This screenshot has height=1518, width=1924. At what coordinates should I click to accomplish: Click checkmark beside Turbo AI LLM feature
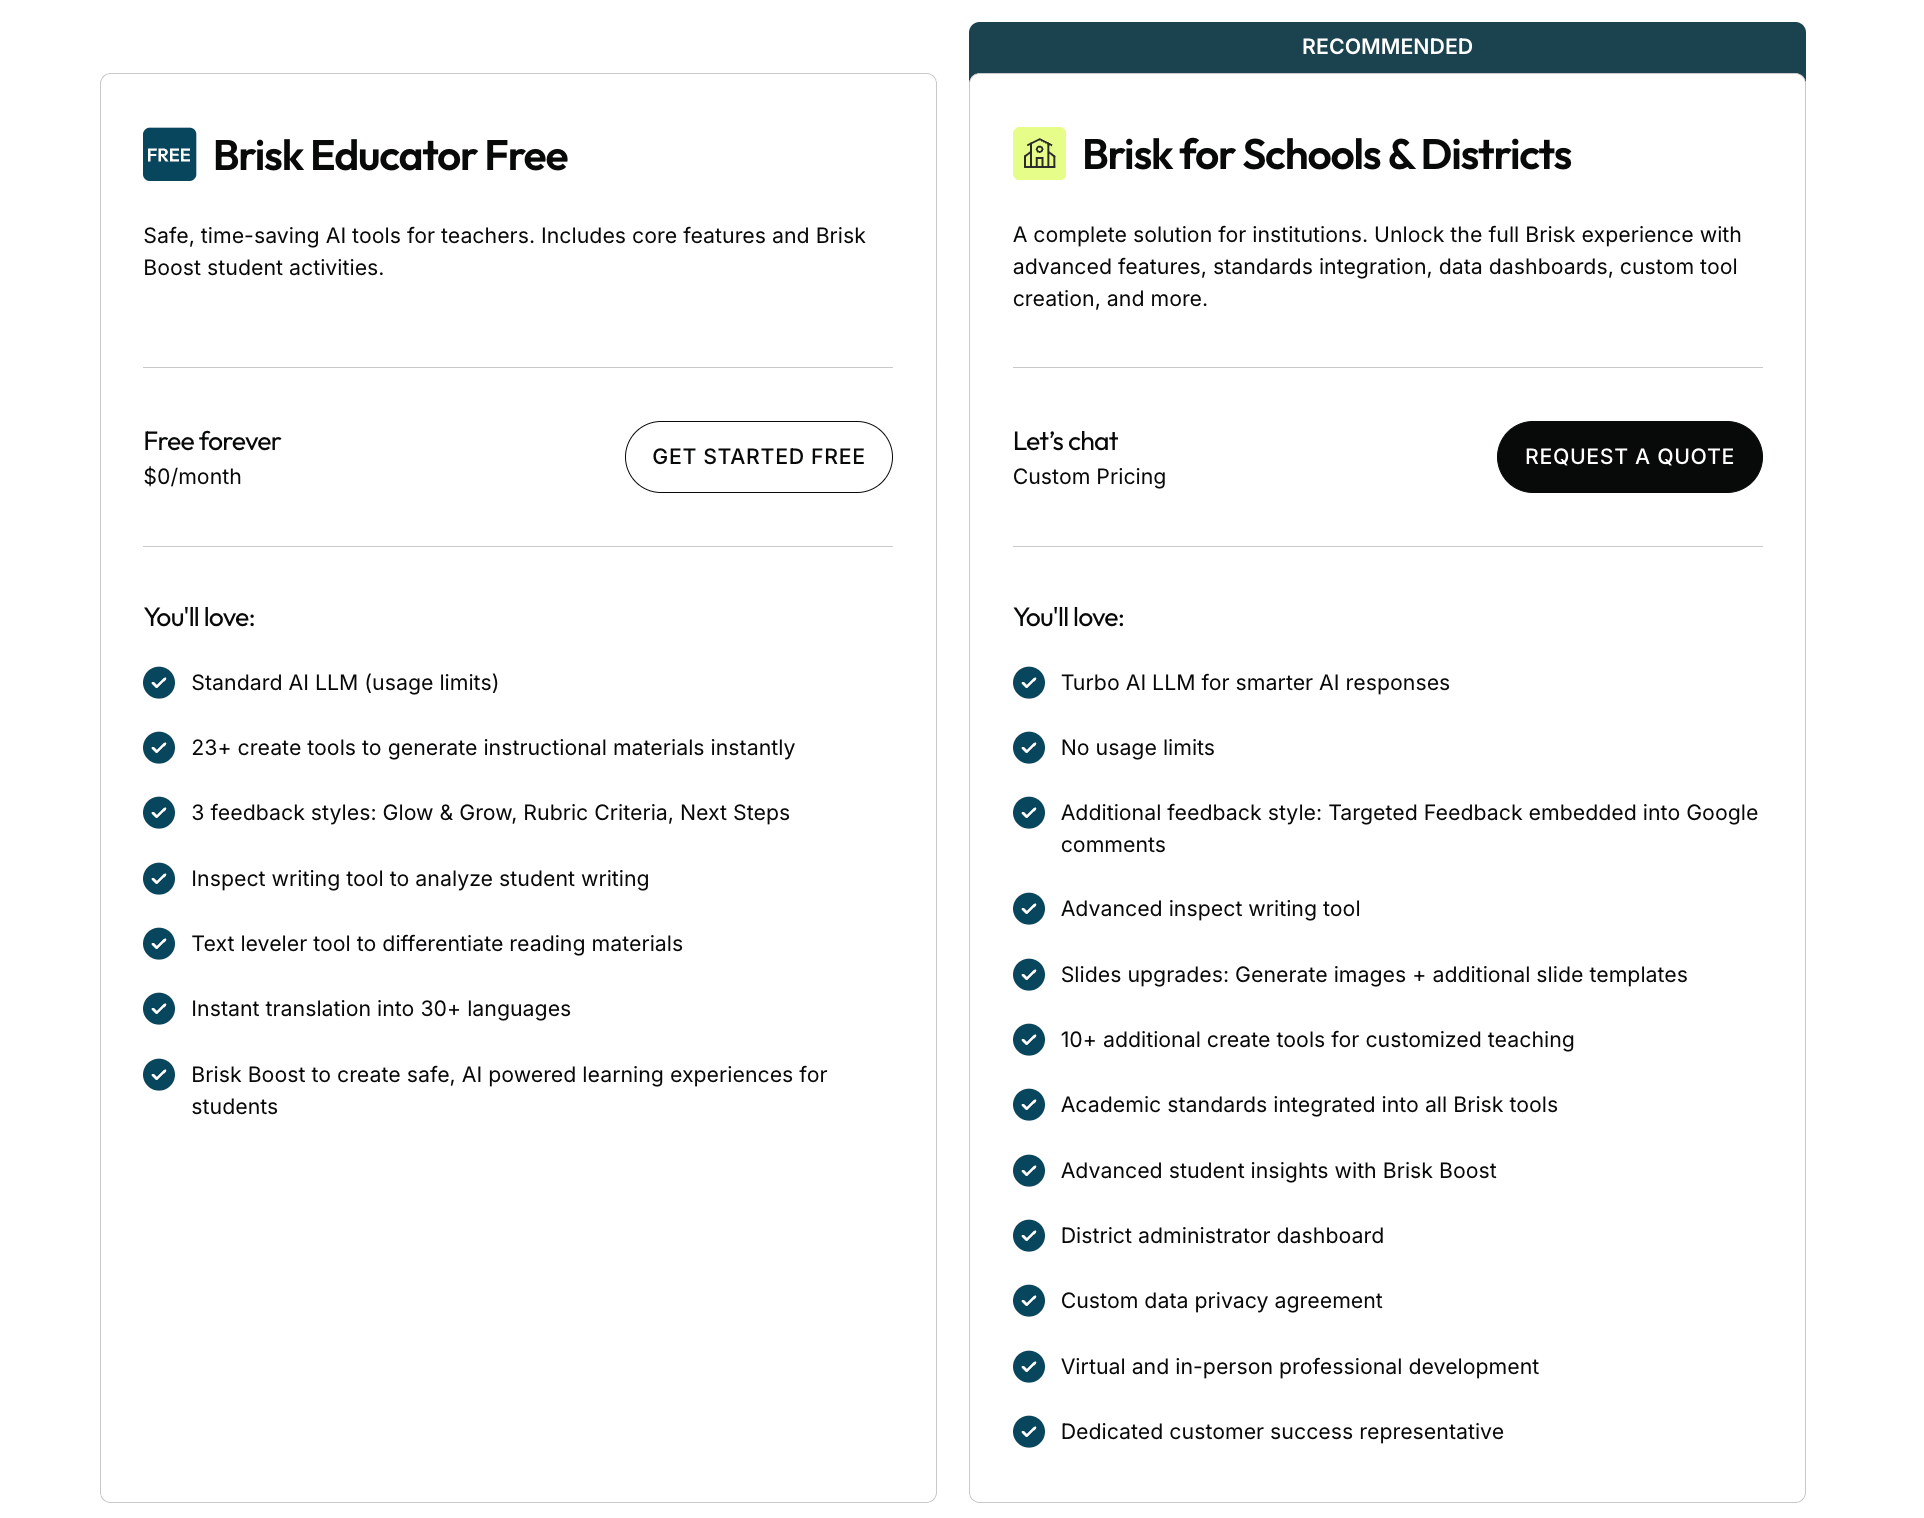pos(1028,683)
